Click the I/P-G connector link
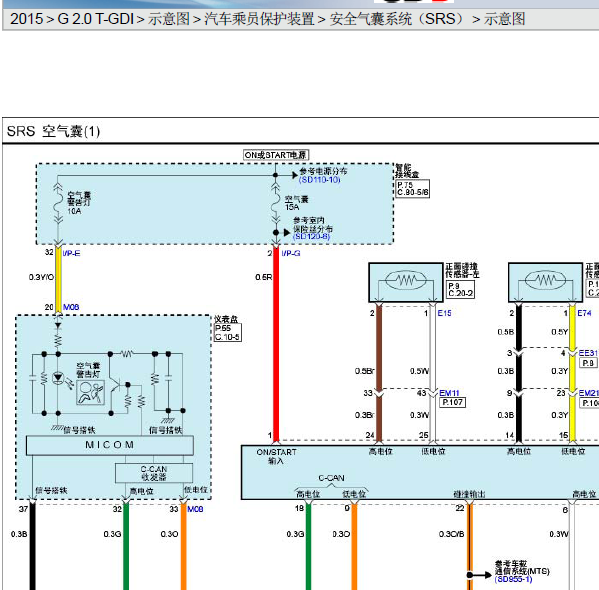The height and width of the screenshot is (590, 599). [x=291, y=253]
